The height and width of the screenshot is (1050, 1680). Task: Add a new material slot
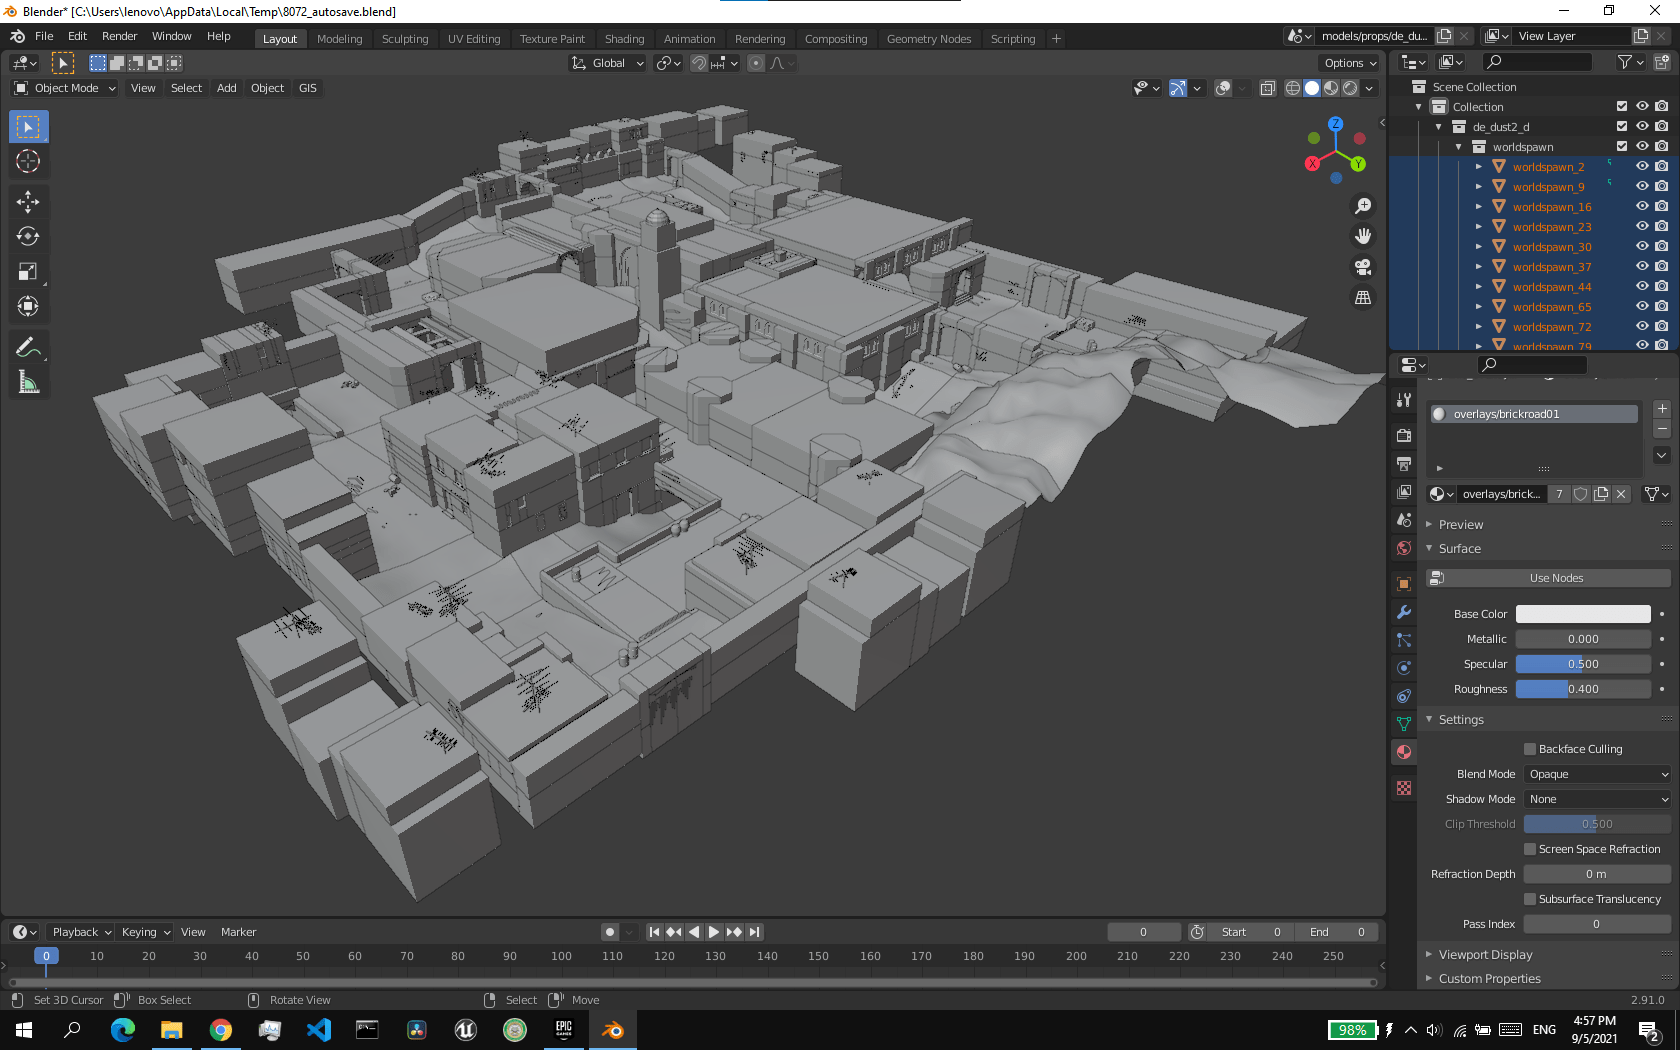[x=1661, y=408]
